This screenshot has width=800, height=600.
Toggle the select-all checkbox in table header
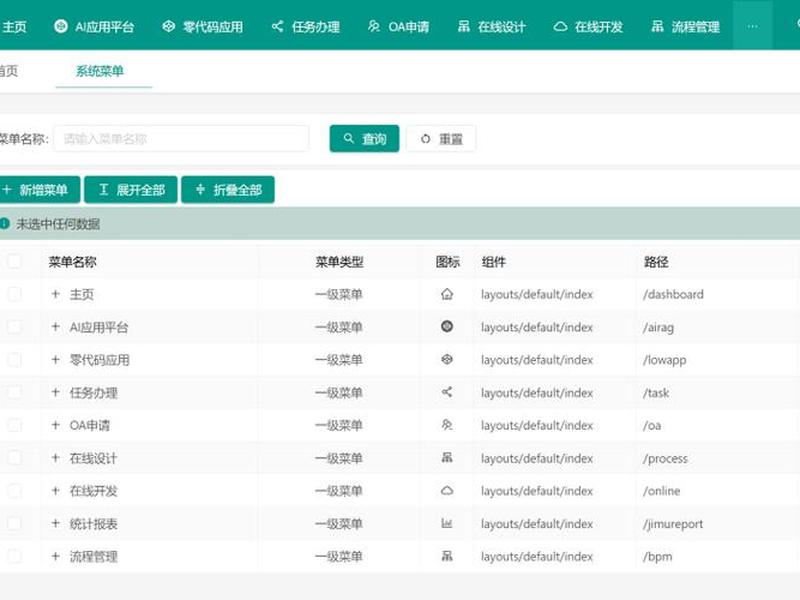point(14,261)
